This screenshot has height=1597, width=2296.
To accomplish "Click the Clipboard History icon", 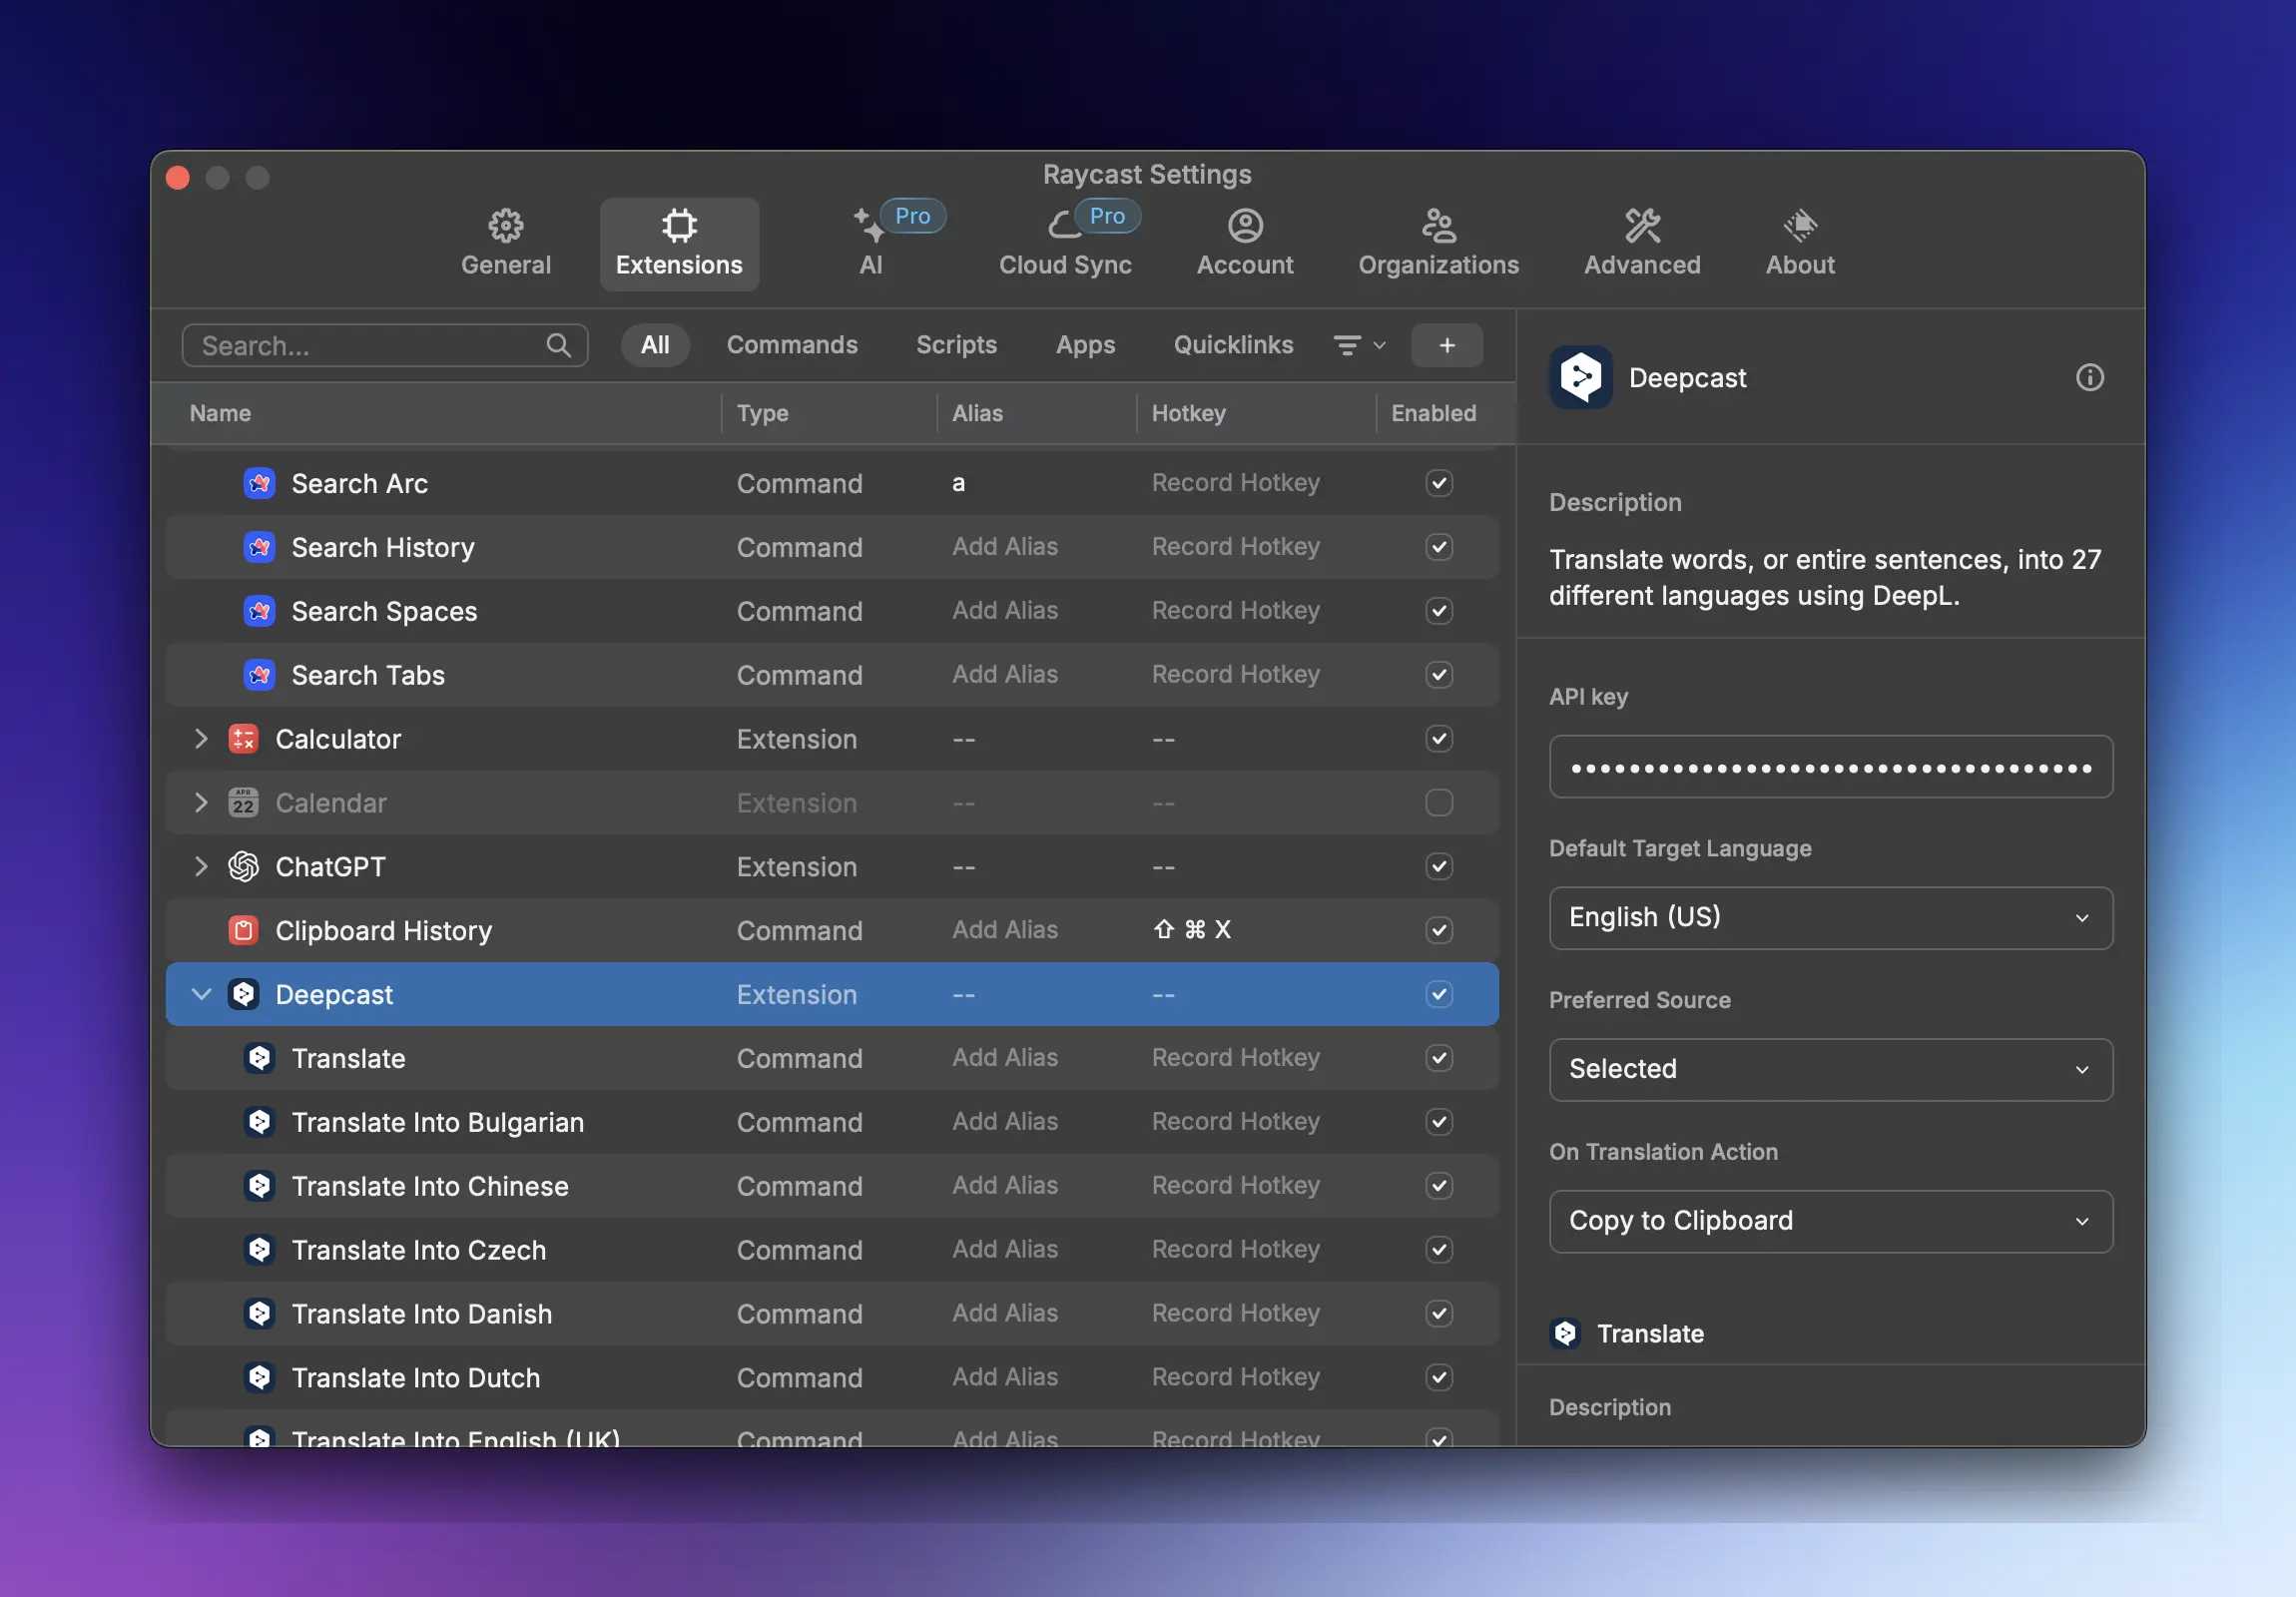I will tap(243, 930).
